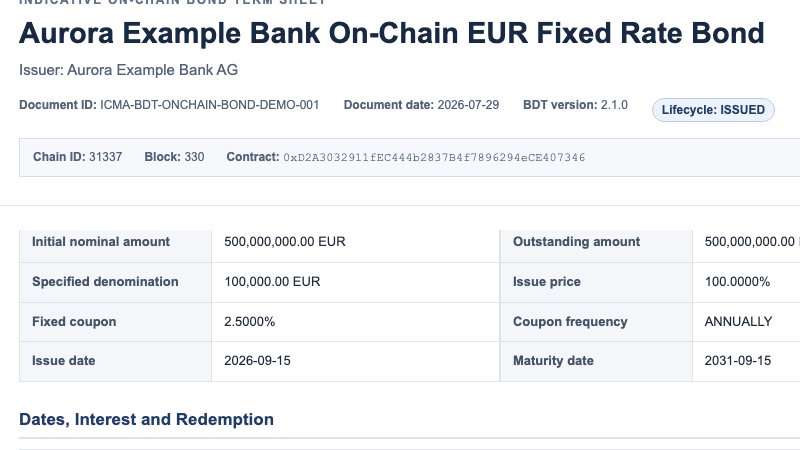The width and height of the screenshot is (800, 450).
Task: Click the Lifecycle: ISSUED badge
Action: (x=713, y=110)
